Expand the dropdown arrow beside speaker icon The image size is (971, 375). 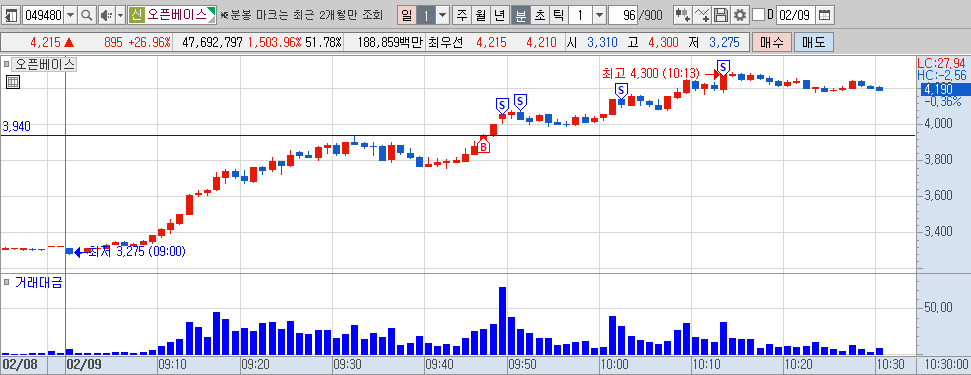click(x=120, y=15)
